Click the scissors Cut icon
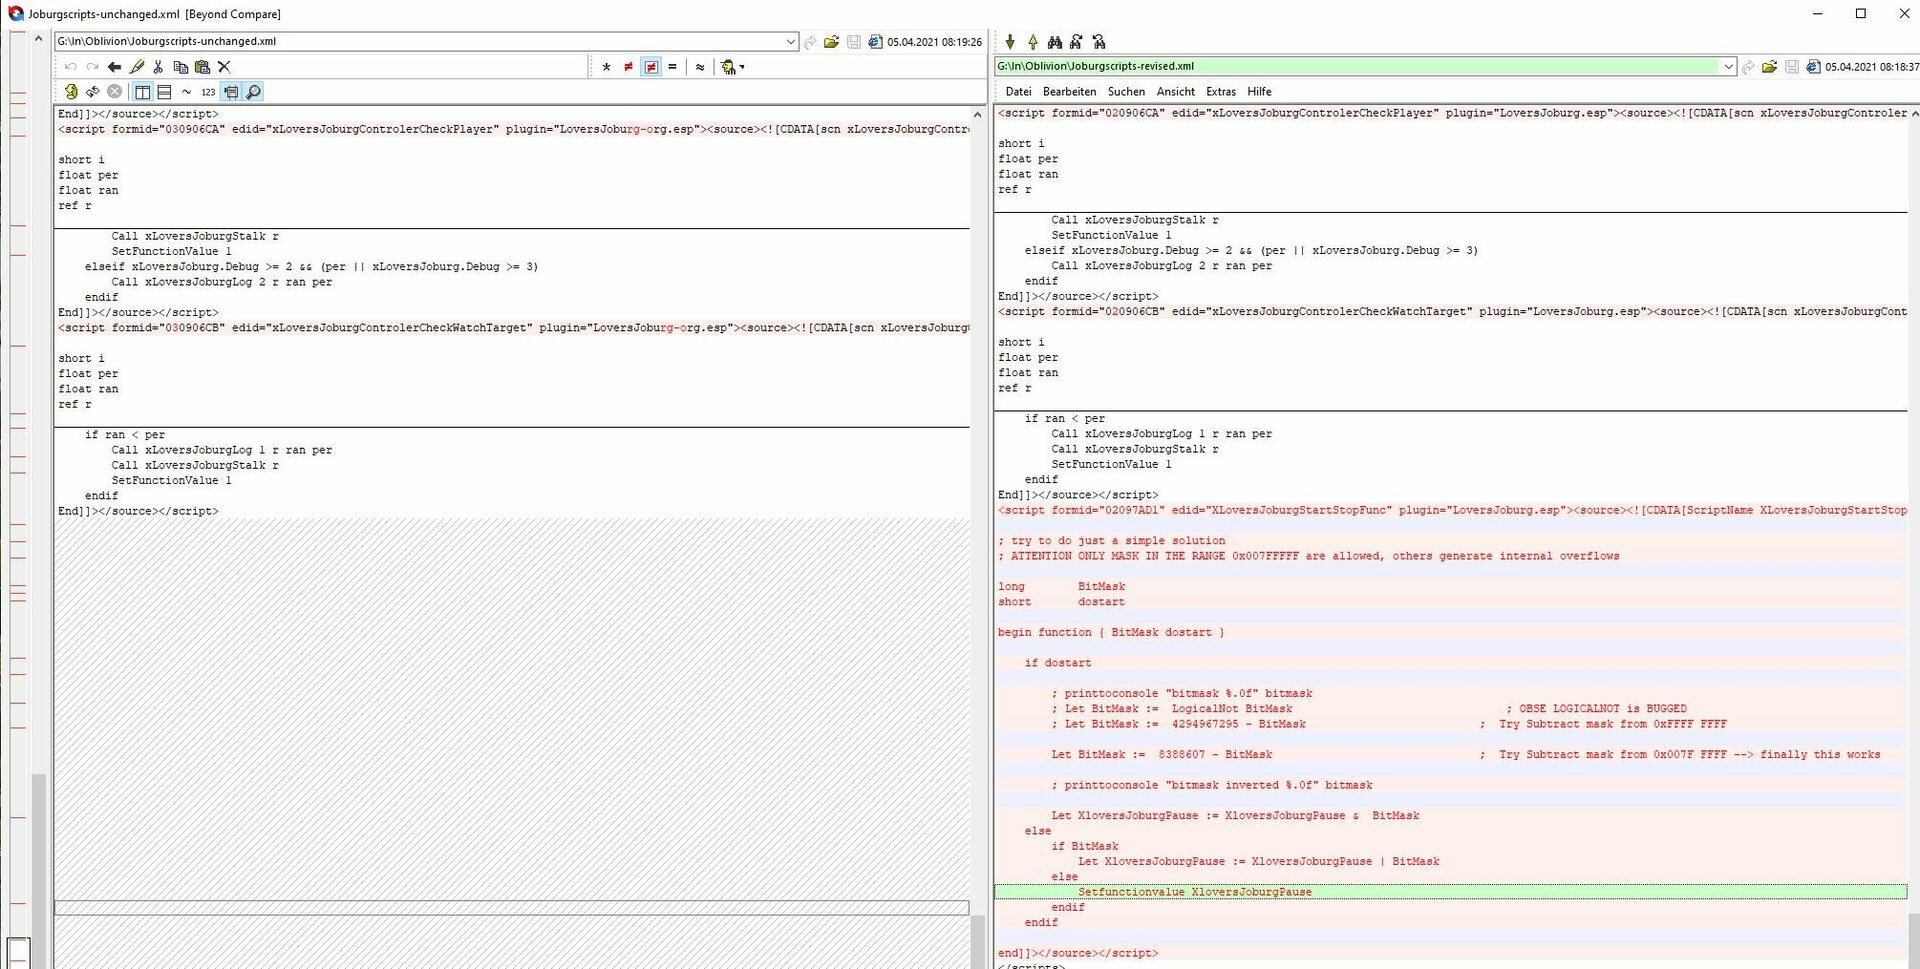This screenshot has width=1920, height=969. [158, 67]
